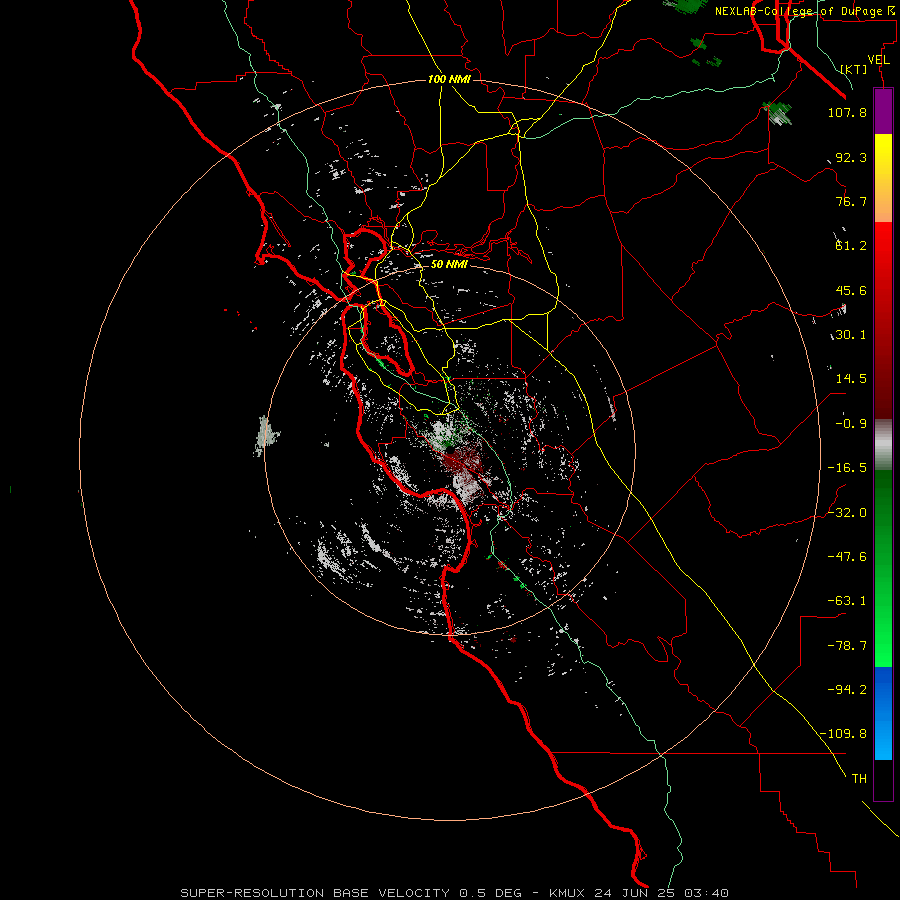Click the VEL legend title
The image size is (900, 900).
(878, 60)
